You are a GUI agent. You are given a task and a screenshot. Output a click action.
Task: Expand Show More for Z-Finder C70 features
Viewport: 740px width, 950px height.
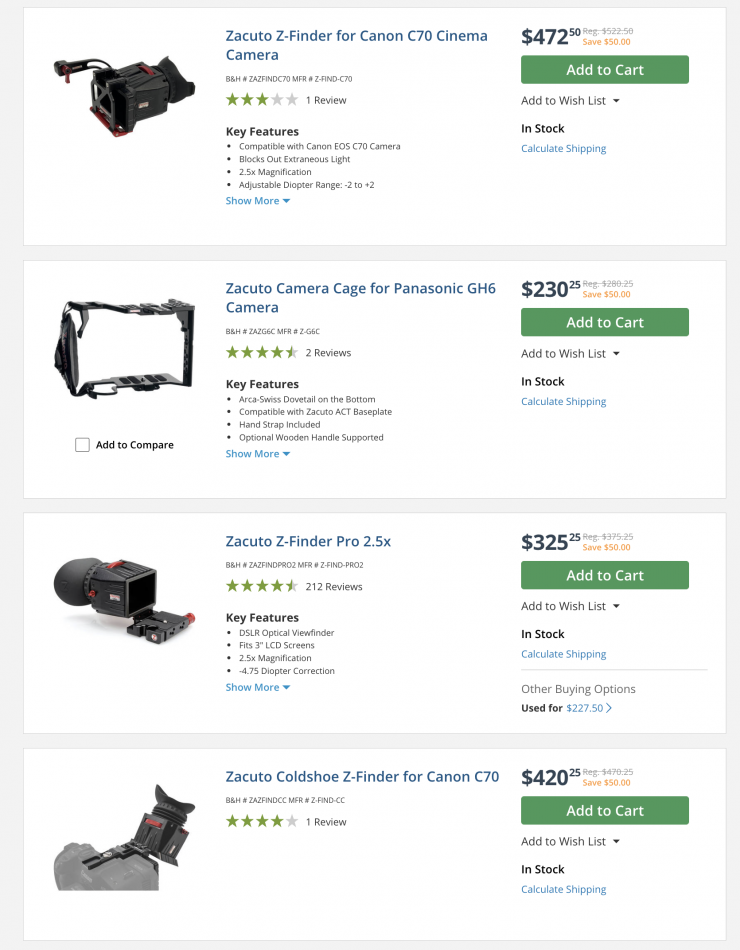point(257,201)
